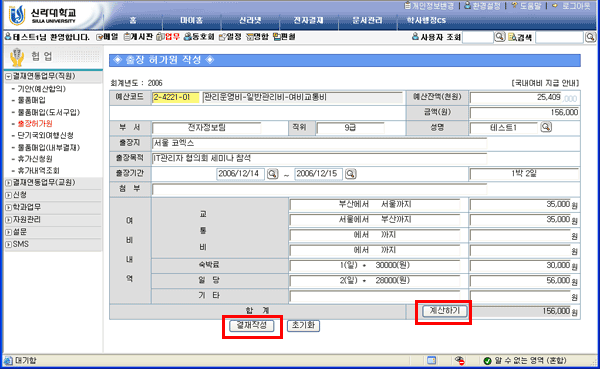Click the 숙박료 amount field showing 30,000
600x369 pixels.
point(520,266)
